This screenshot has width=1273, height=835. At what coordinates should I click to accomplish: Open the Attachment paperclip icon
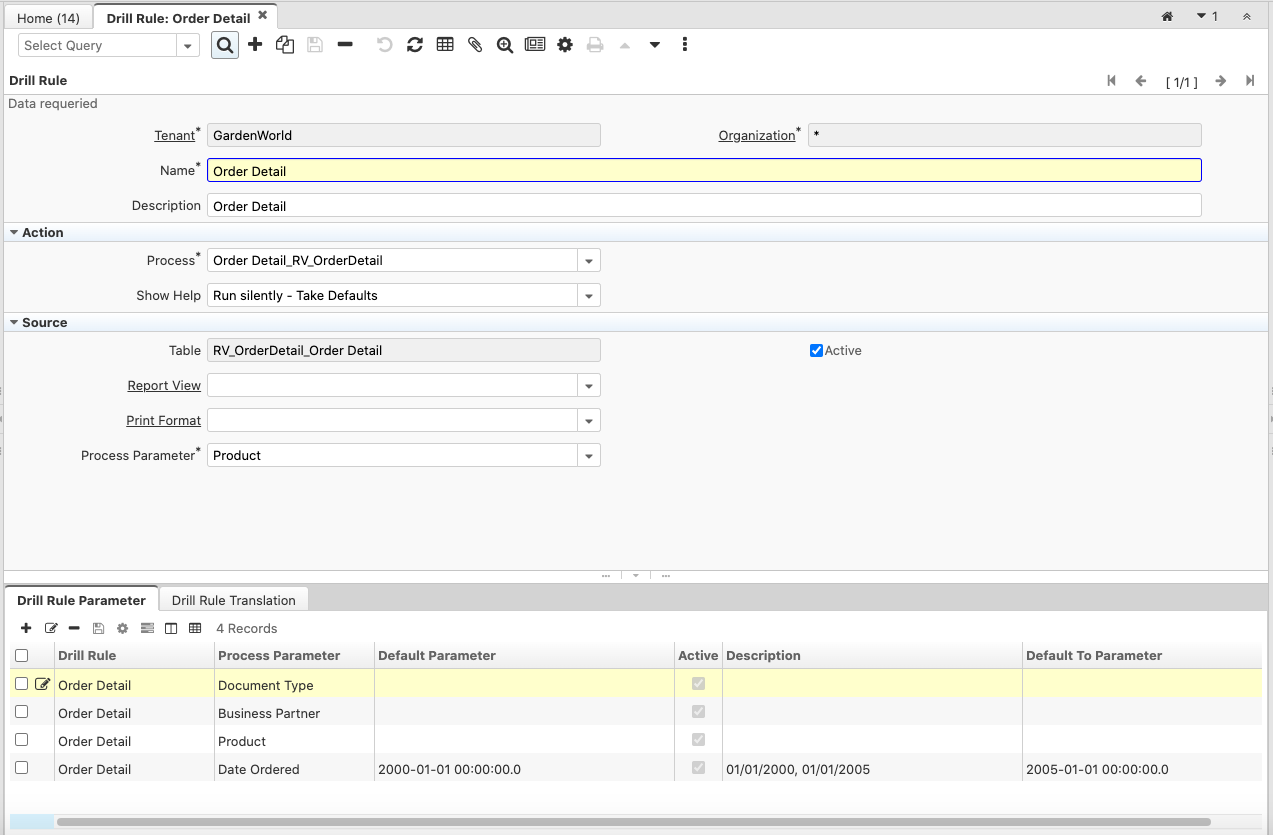(475, 45)
